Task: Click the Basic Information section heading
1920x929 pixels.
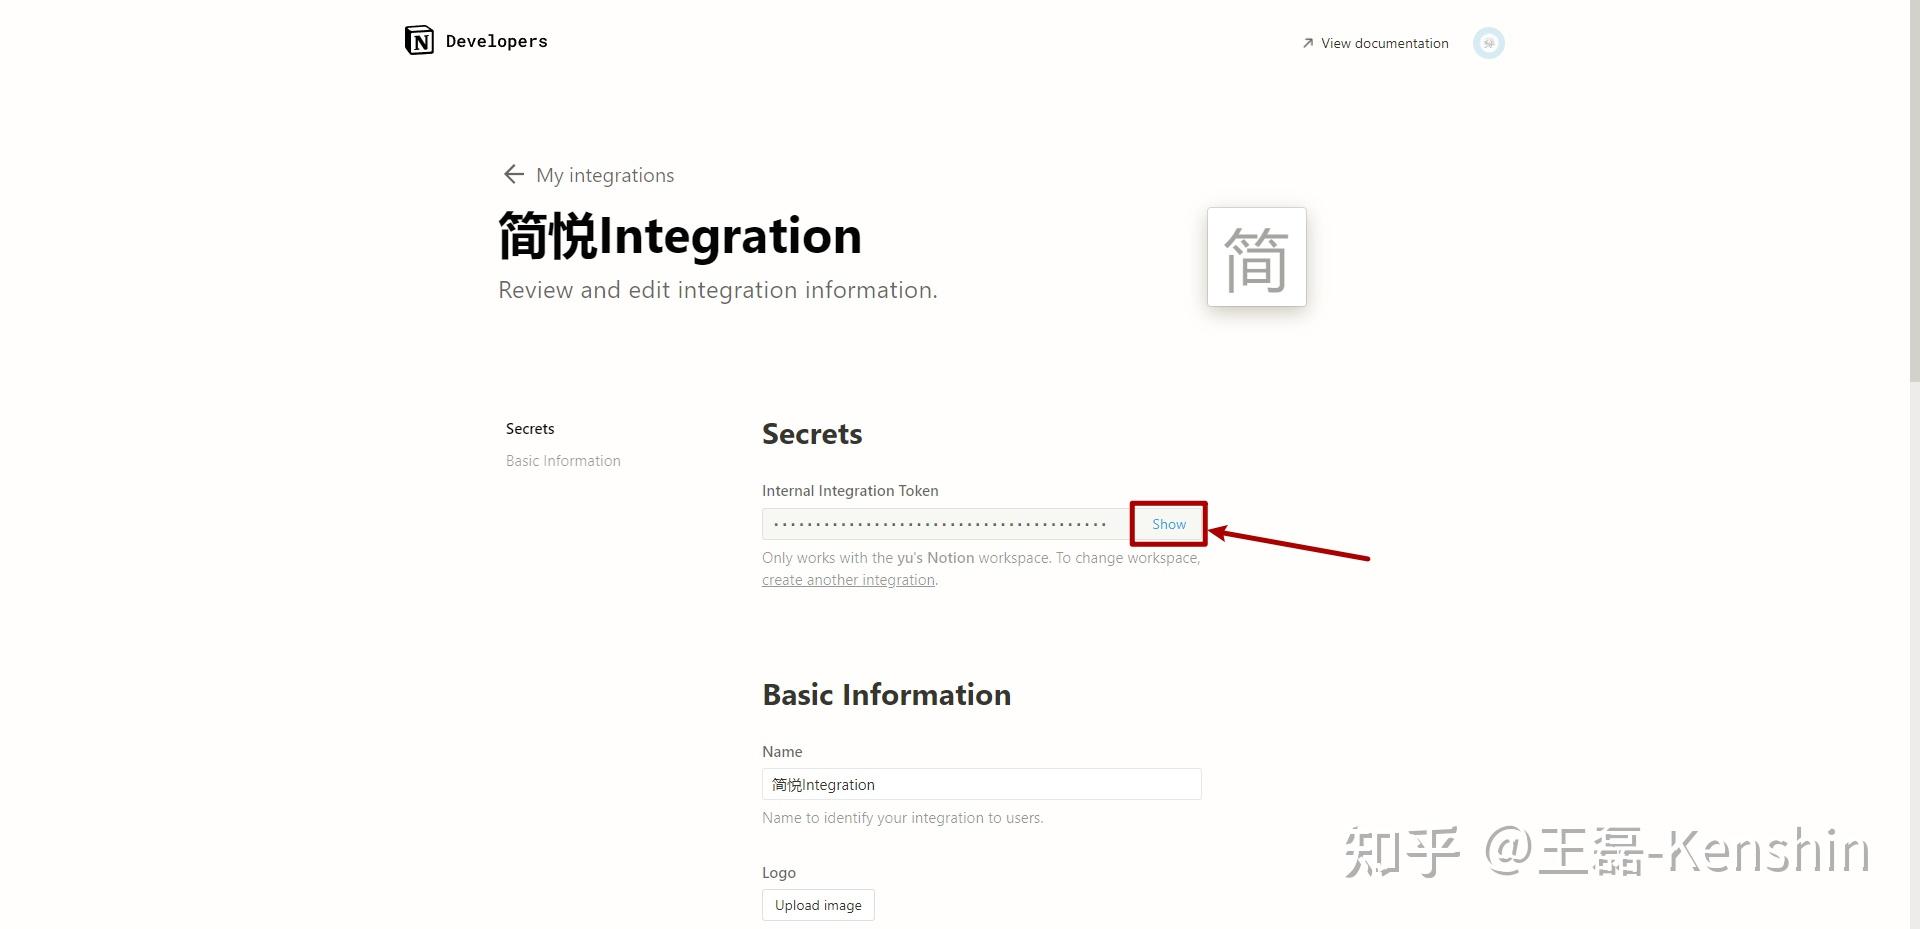Action: click(887, 695)
